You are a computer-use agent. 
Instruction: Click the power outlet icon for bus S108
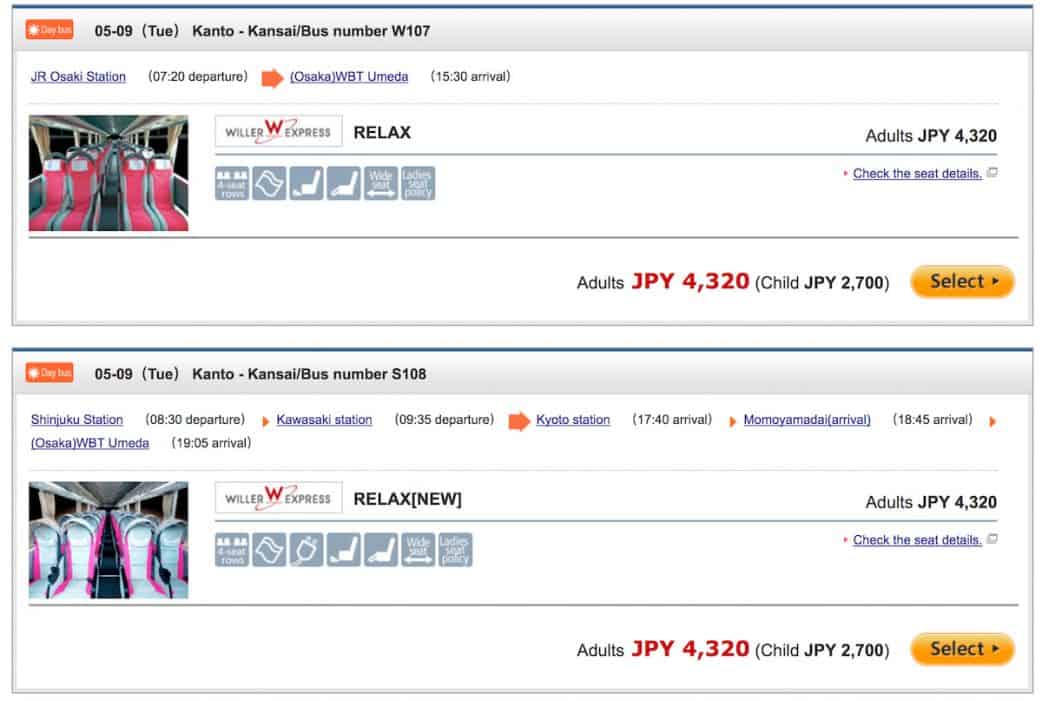click(x=306, y=550)
